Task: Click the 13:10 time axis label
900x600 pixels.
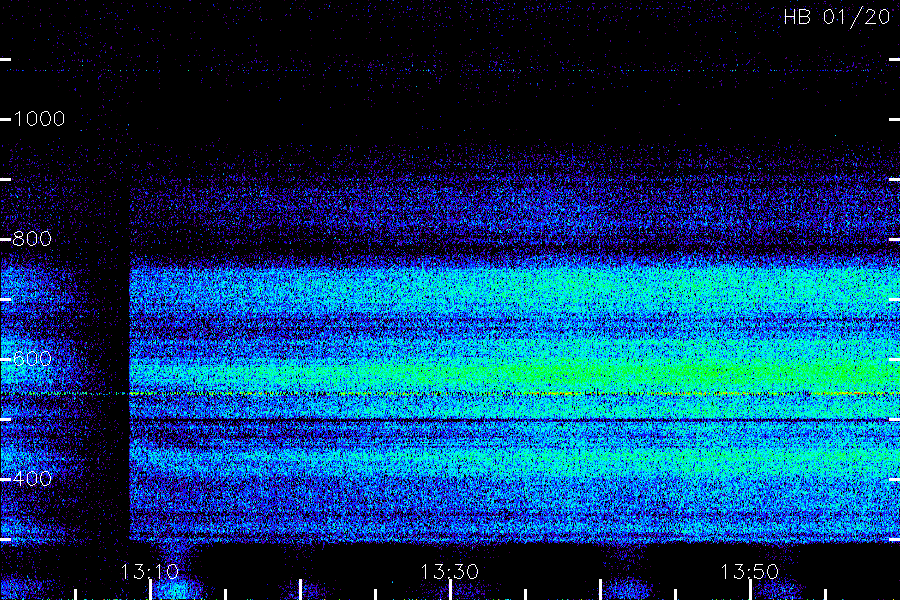Action: pos(150,572)
